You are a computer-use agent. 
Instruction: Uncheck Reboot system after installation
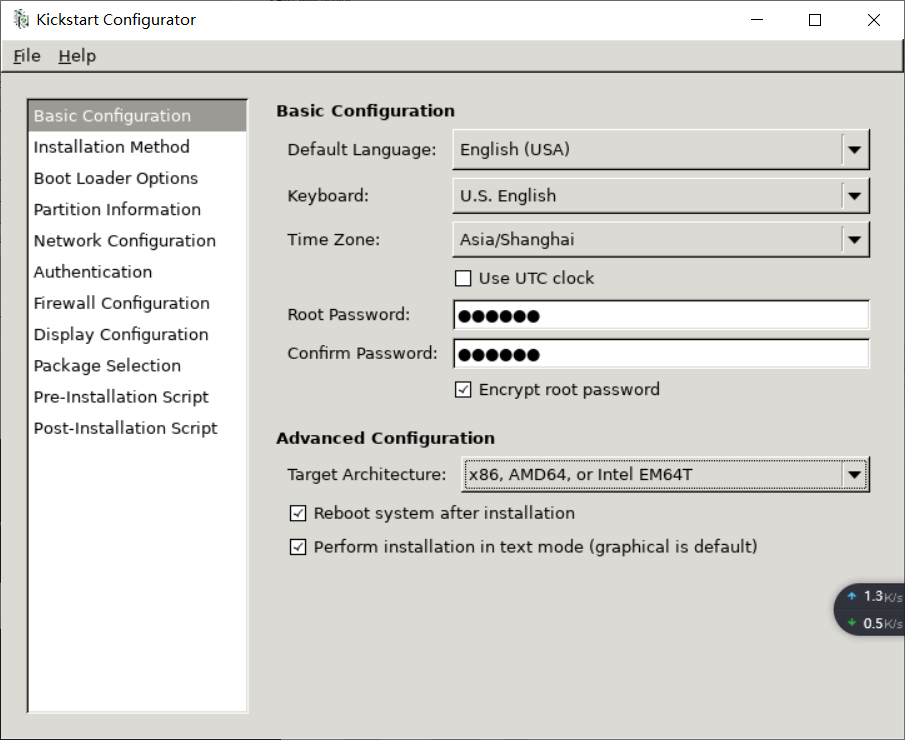point(298,513)
